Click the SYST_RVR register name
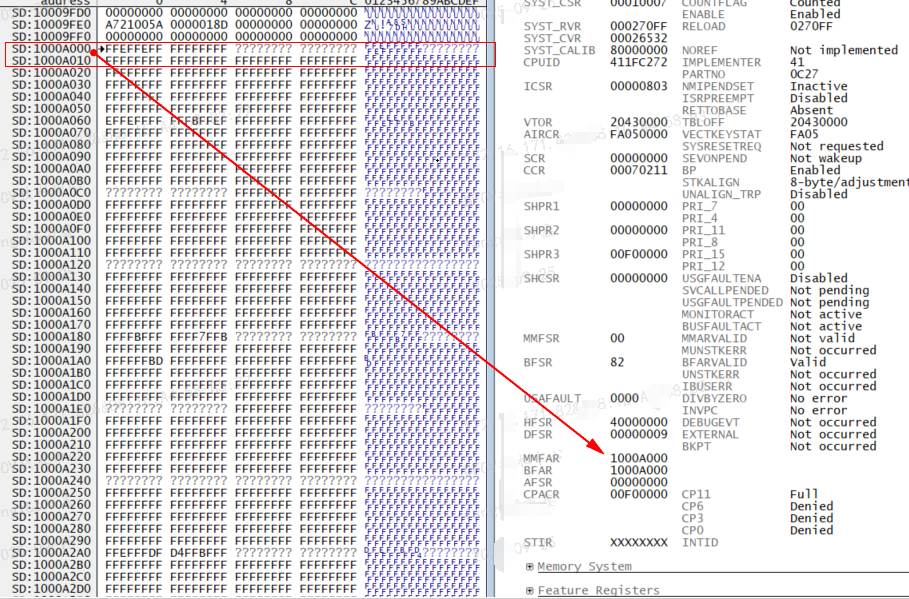909x599 pixels. 552,27
